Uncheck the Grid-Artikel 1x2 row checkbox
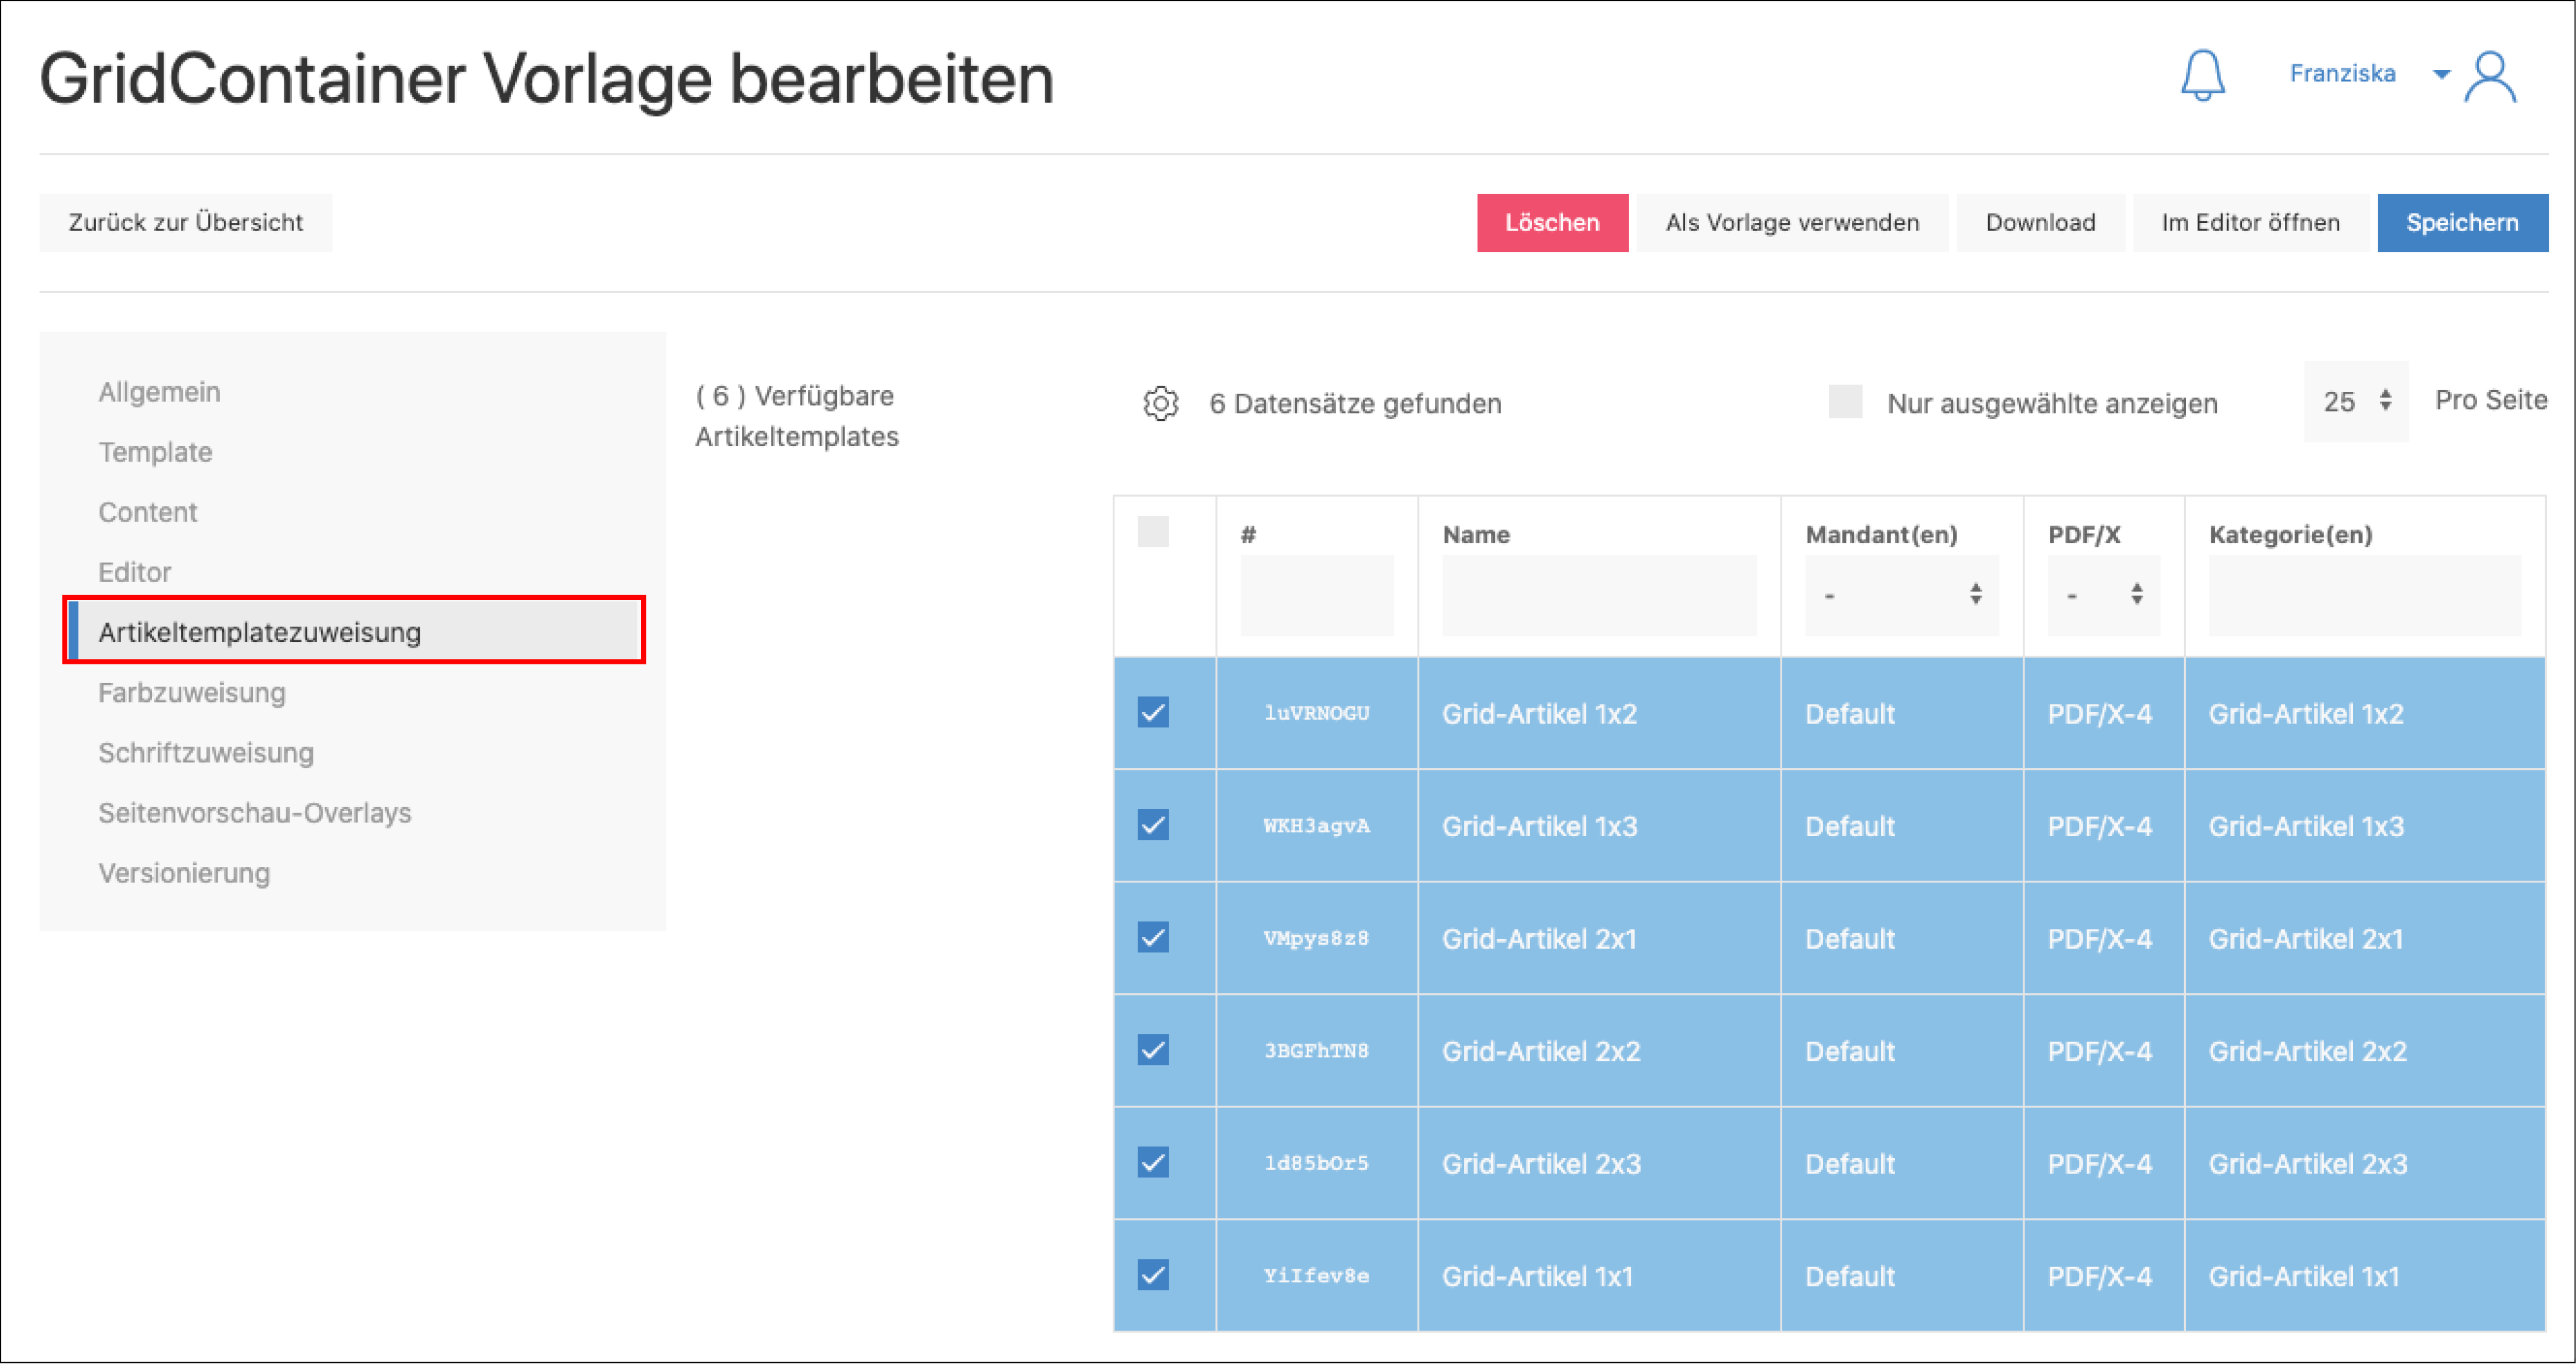Screen dimensions: 2576x1372 tap(1153, 713)
